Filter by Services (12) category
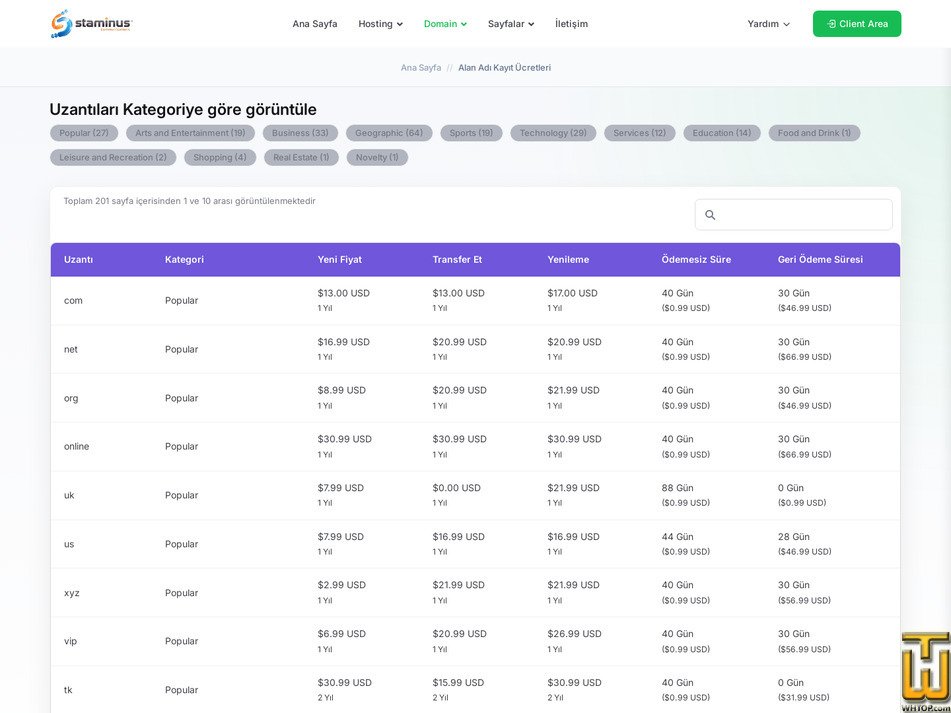 (640, 133)
